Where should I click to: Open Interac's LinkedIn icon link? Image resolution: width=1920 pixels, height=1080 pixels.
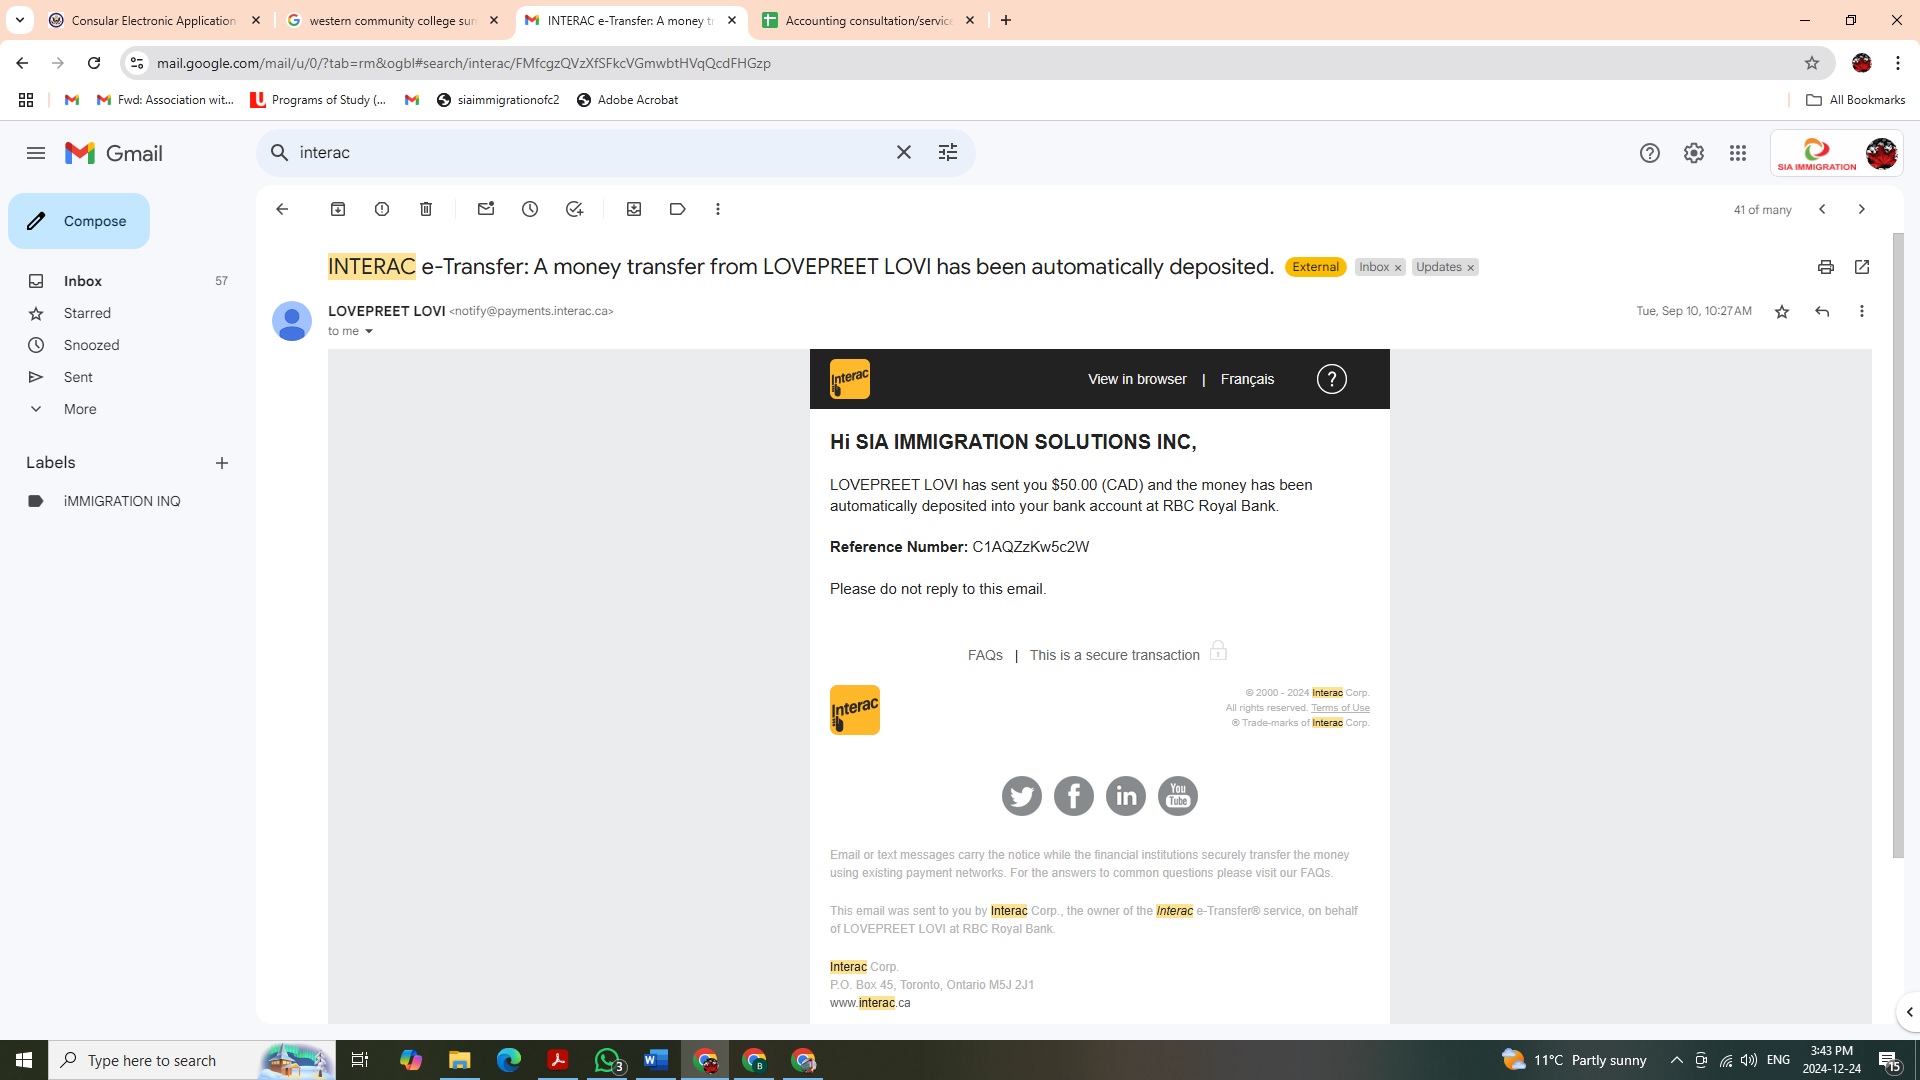[x=1126, y=796]
